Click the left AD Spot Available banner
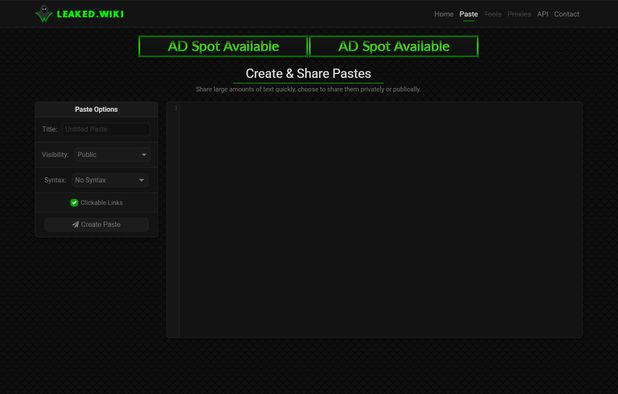The width and height of the screenshot is (618, 394). 223,46
